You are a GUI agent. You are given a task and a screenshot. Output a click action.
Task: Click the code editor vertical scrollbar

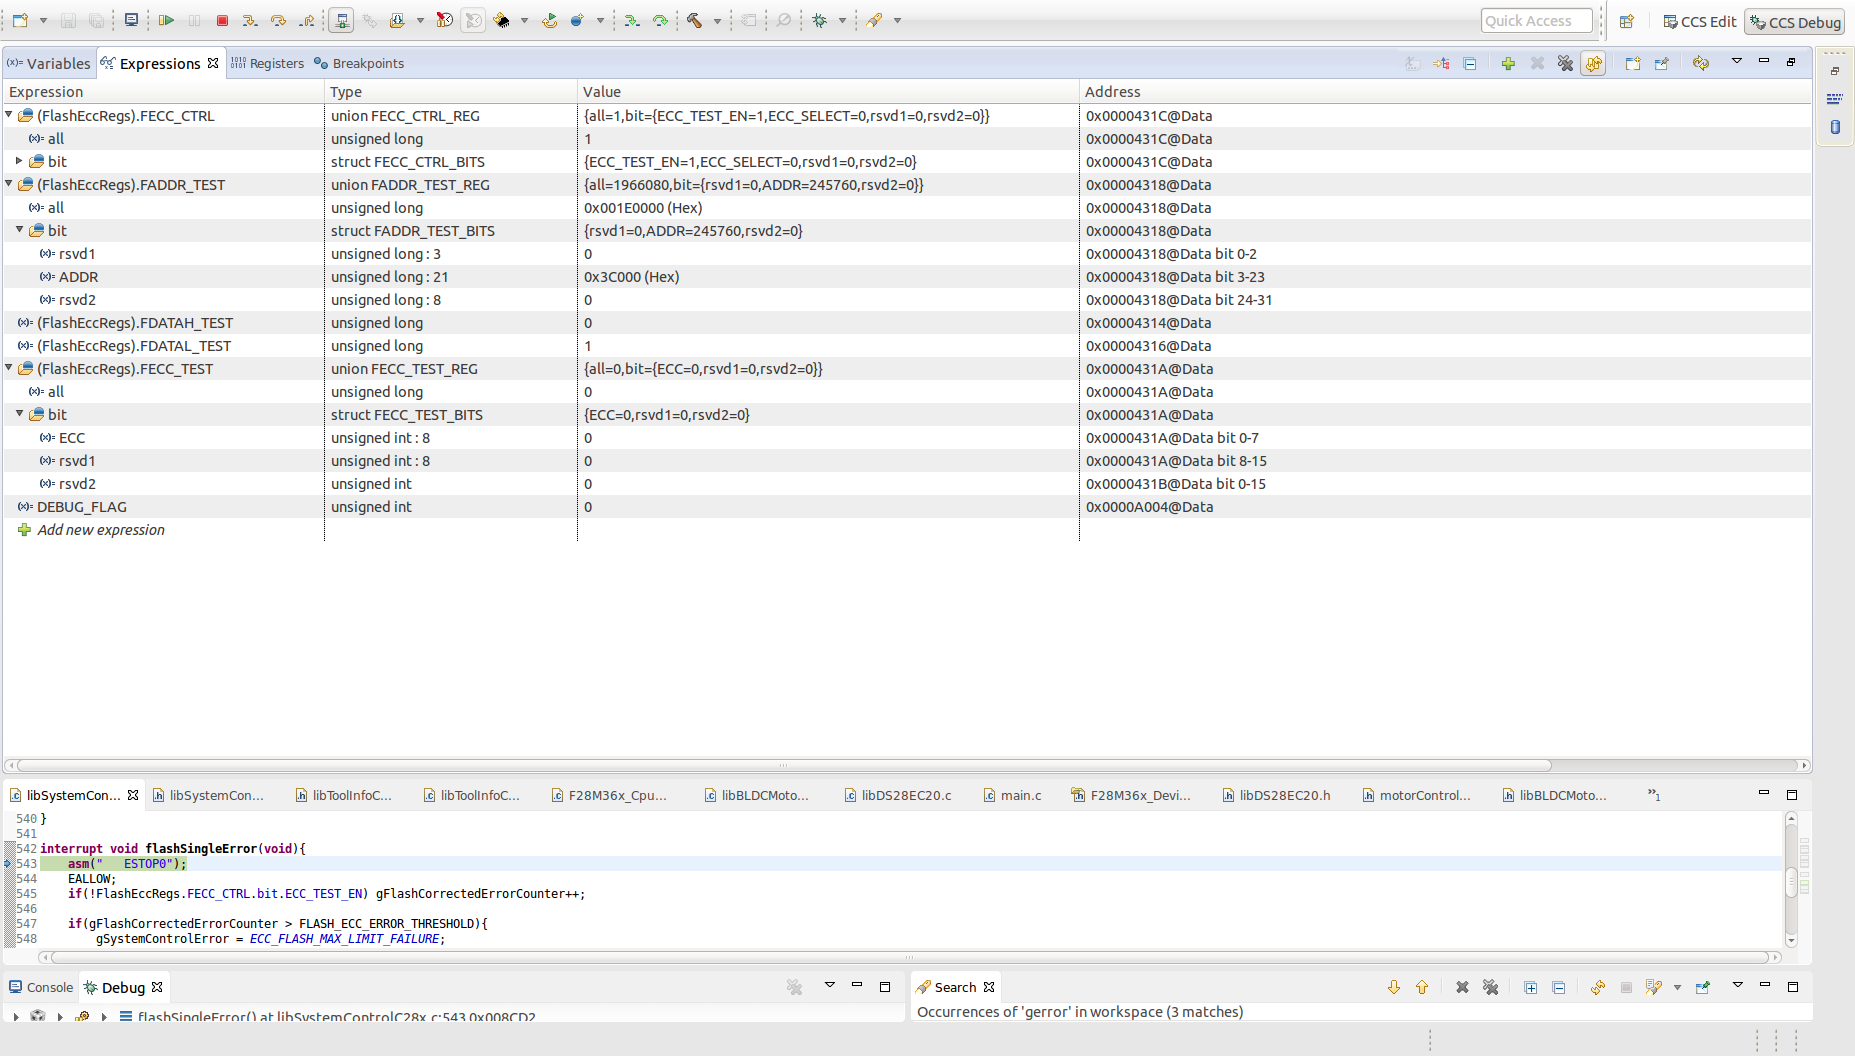click(x=1791, y=881)
